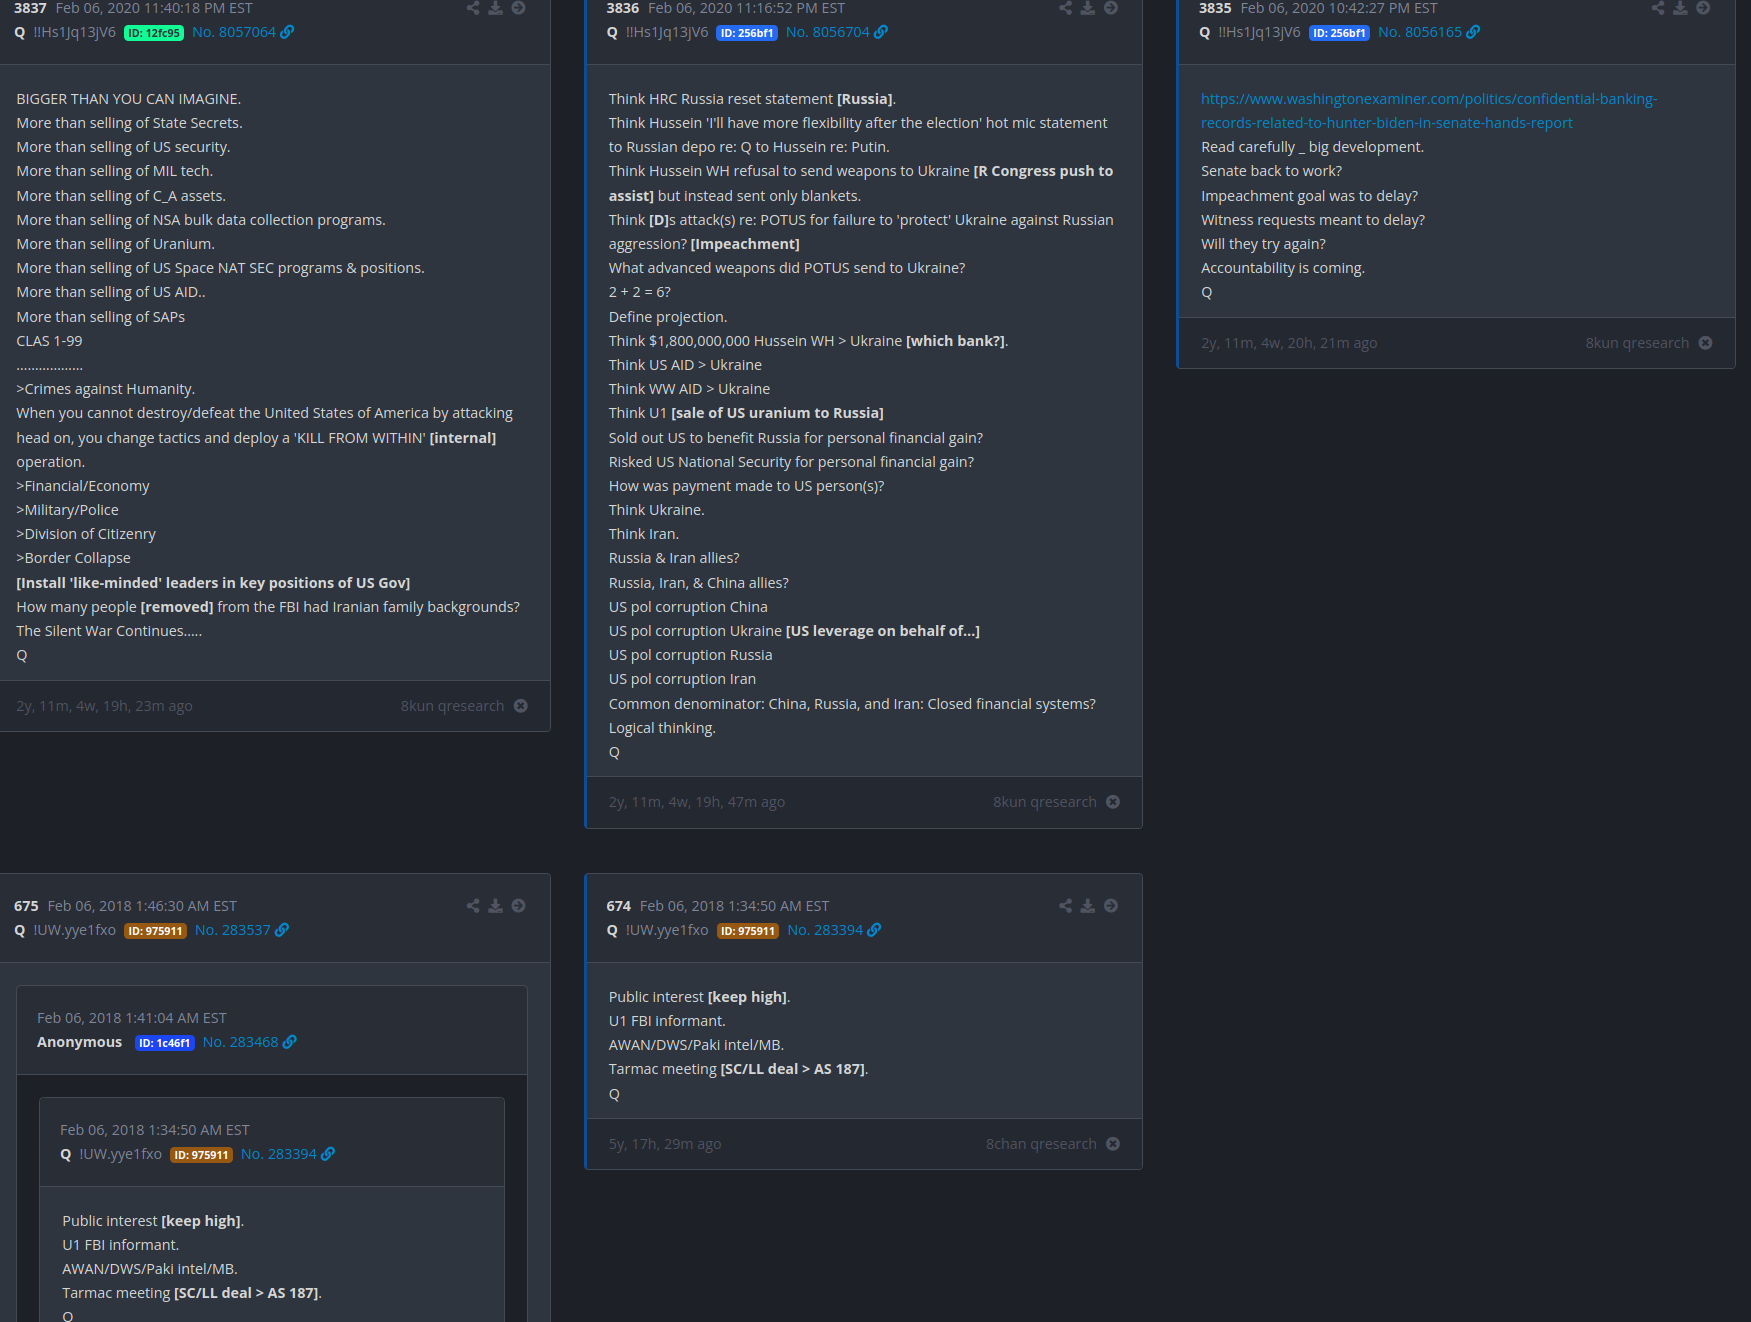Click the line 'BIGGER THAN YOU CAN IMAGINE.'
The width and height of the screenshot is (1751, 1322).
[128, 99]
